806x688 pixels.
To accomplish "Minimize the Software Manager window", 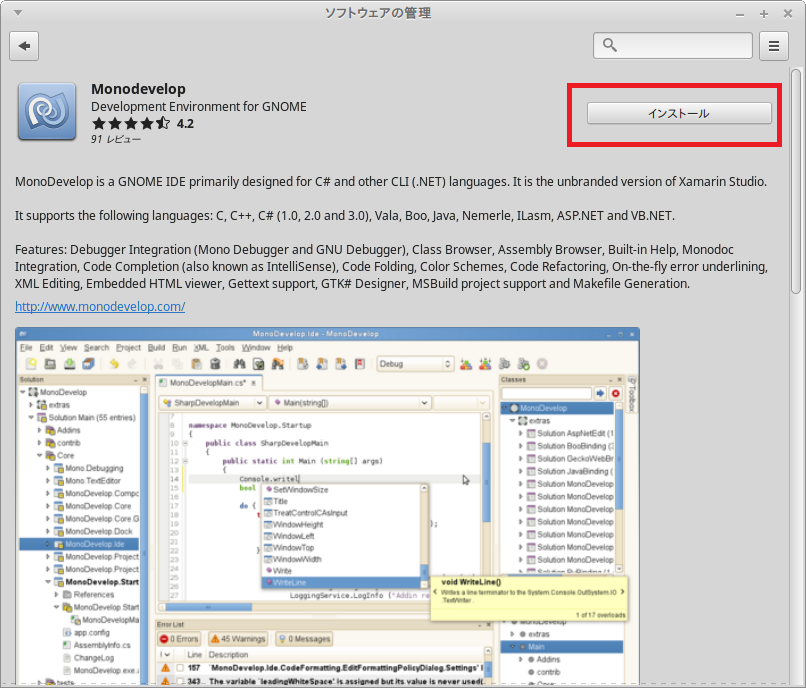I will pyautogui.click(x=740, y=14).
